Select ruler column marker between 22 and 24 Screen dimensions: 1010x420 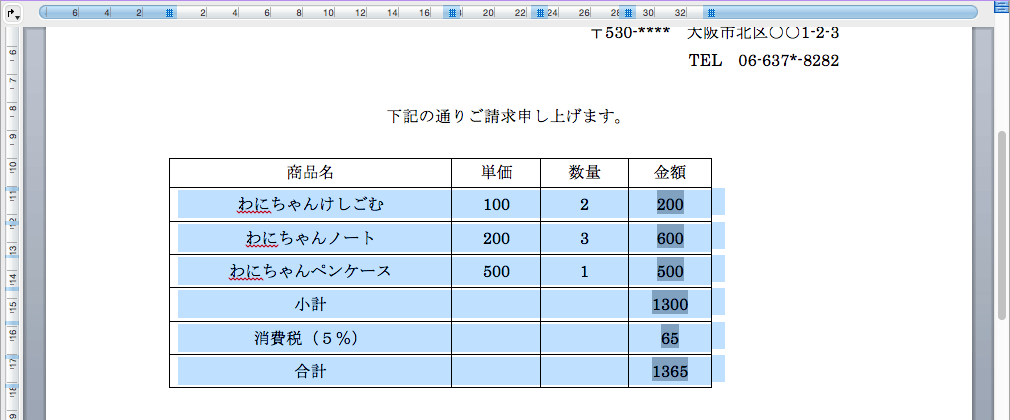click(x=540, y=12)
